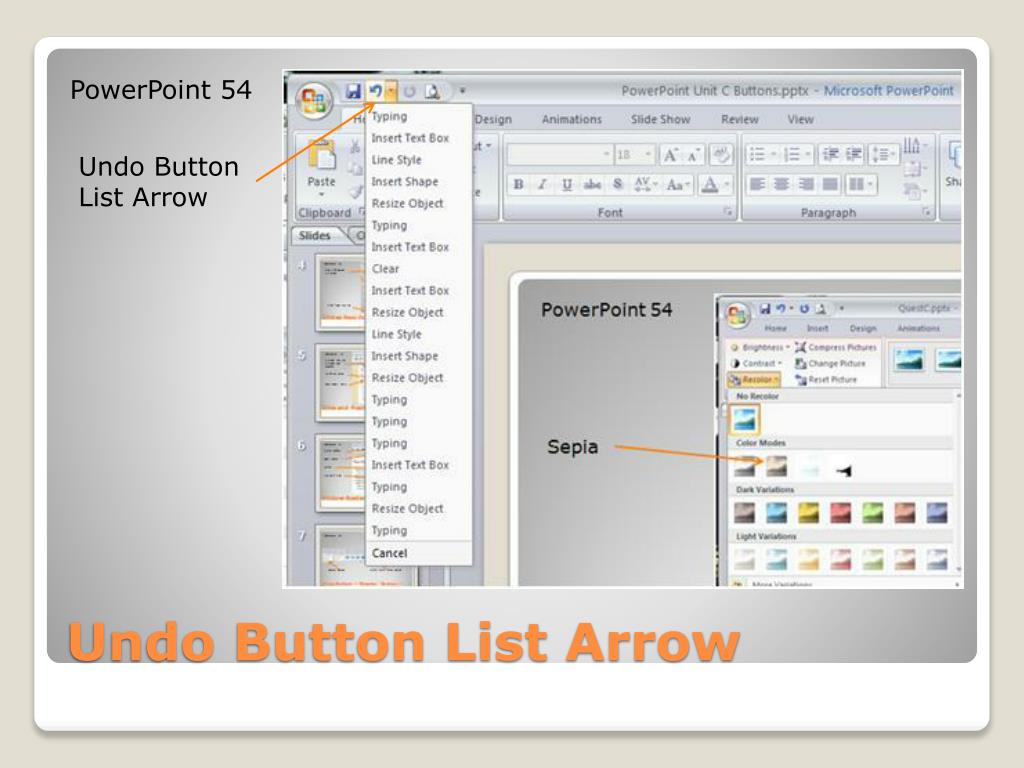Click Decrease List Level icon
The image size is (1024, 768).
coord(831,154)
